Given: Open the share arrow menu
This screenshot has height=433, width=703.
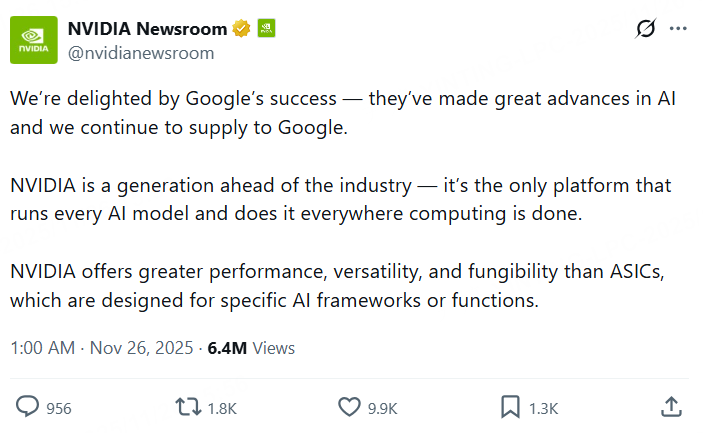Looking at the screenshot, I should coord(672,406).
